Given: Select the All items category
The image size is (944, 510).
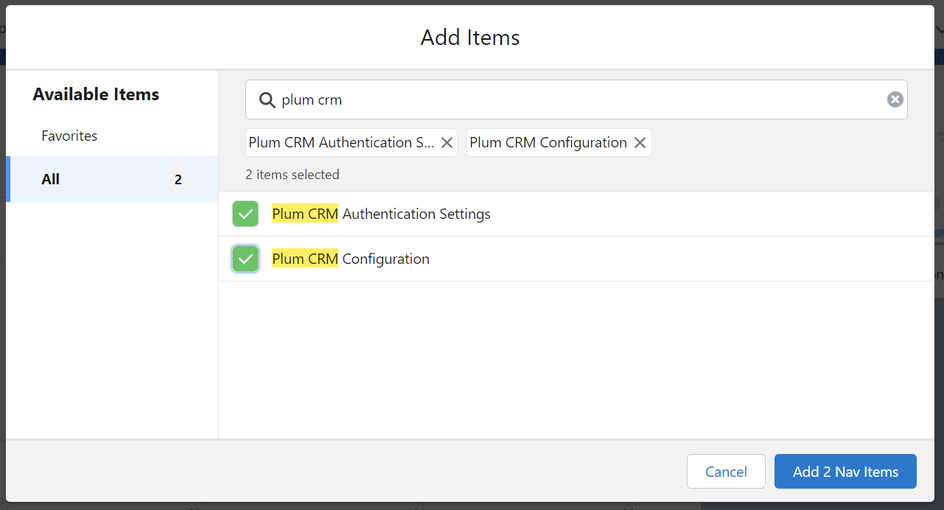Looking at the screenshot, I should point(51,179).
